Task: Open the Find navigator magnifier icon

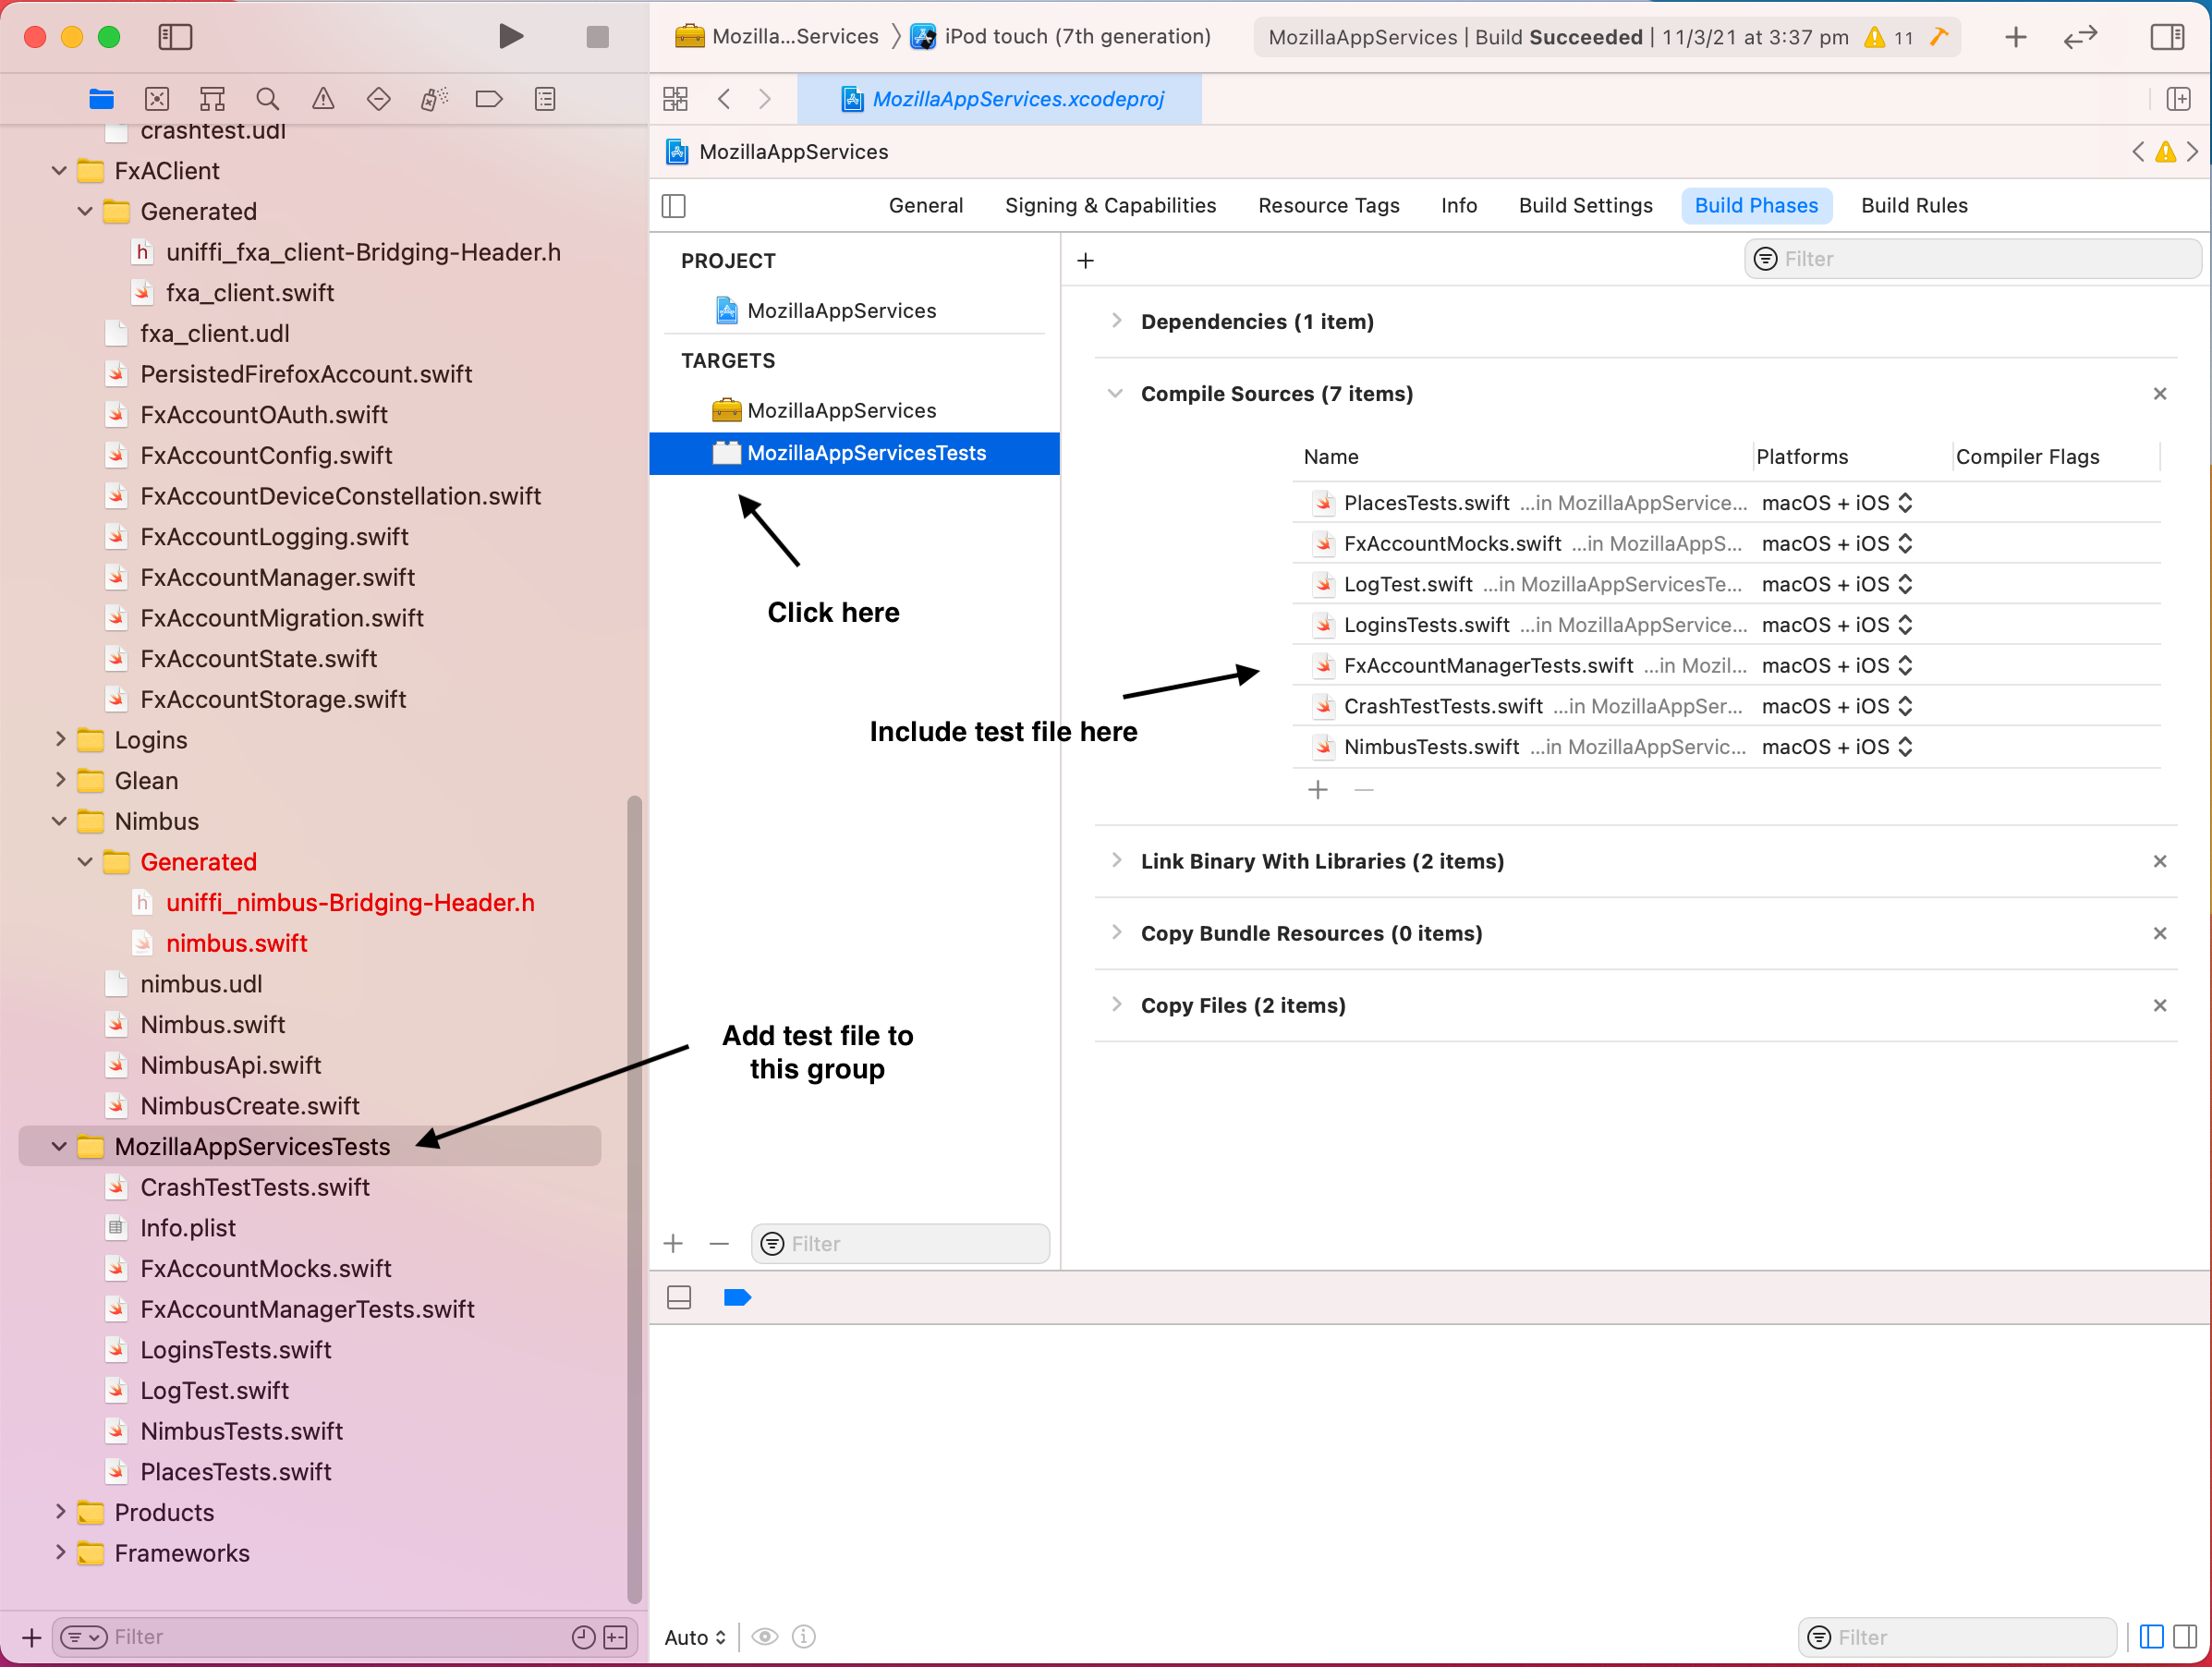Action: coord(267,99)
